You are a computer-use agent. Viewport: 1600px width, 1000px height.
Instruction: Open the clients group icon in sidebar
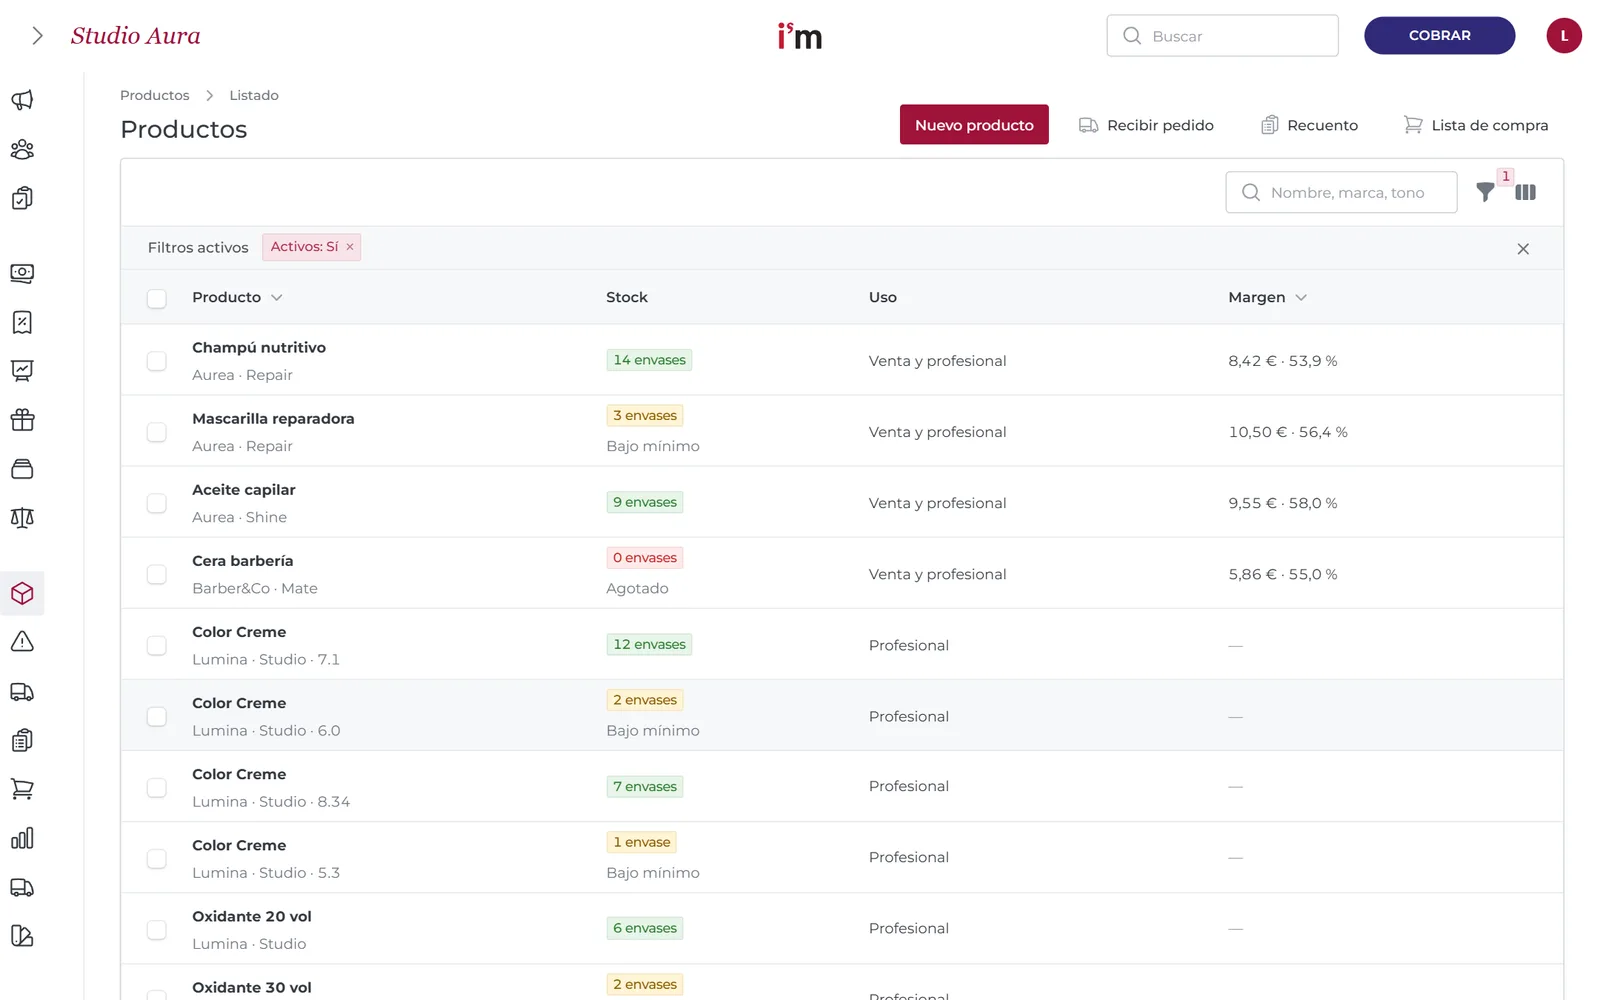[22, 149]
